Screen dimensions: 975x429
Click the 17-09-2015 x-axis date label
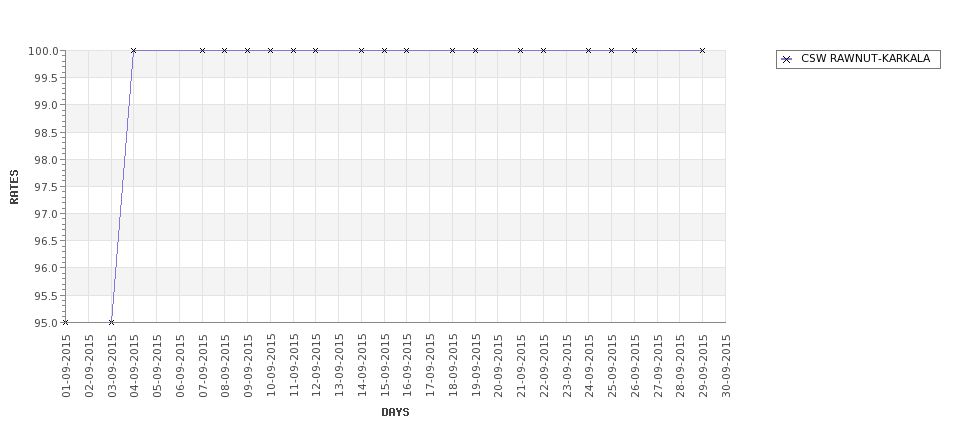pos(430,366)
